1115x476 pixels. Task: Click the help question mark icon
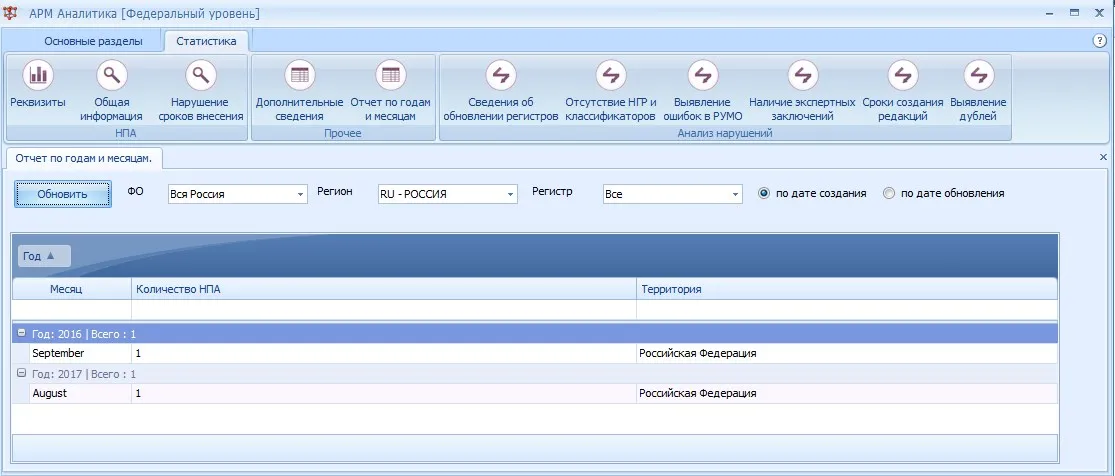click(1099, 41)
